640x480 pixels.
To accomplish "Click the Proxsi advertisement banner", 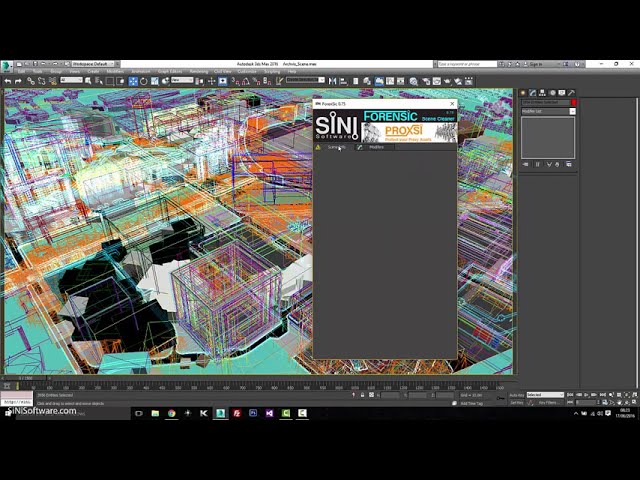I will pyautogui.click(x=409, y=132).
